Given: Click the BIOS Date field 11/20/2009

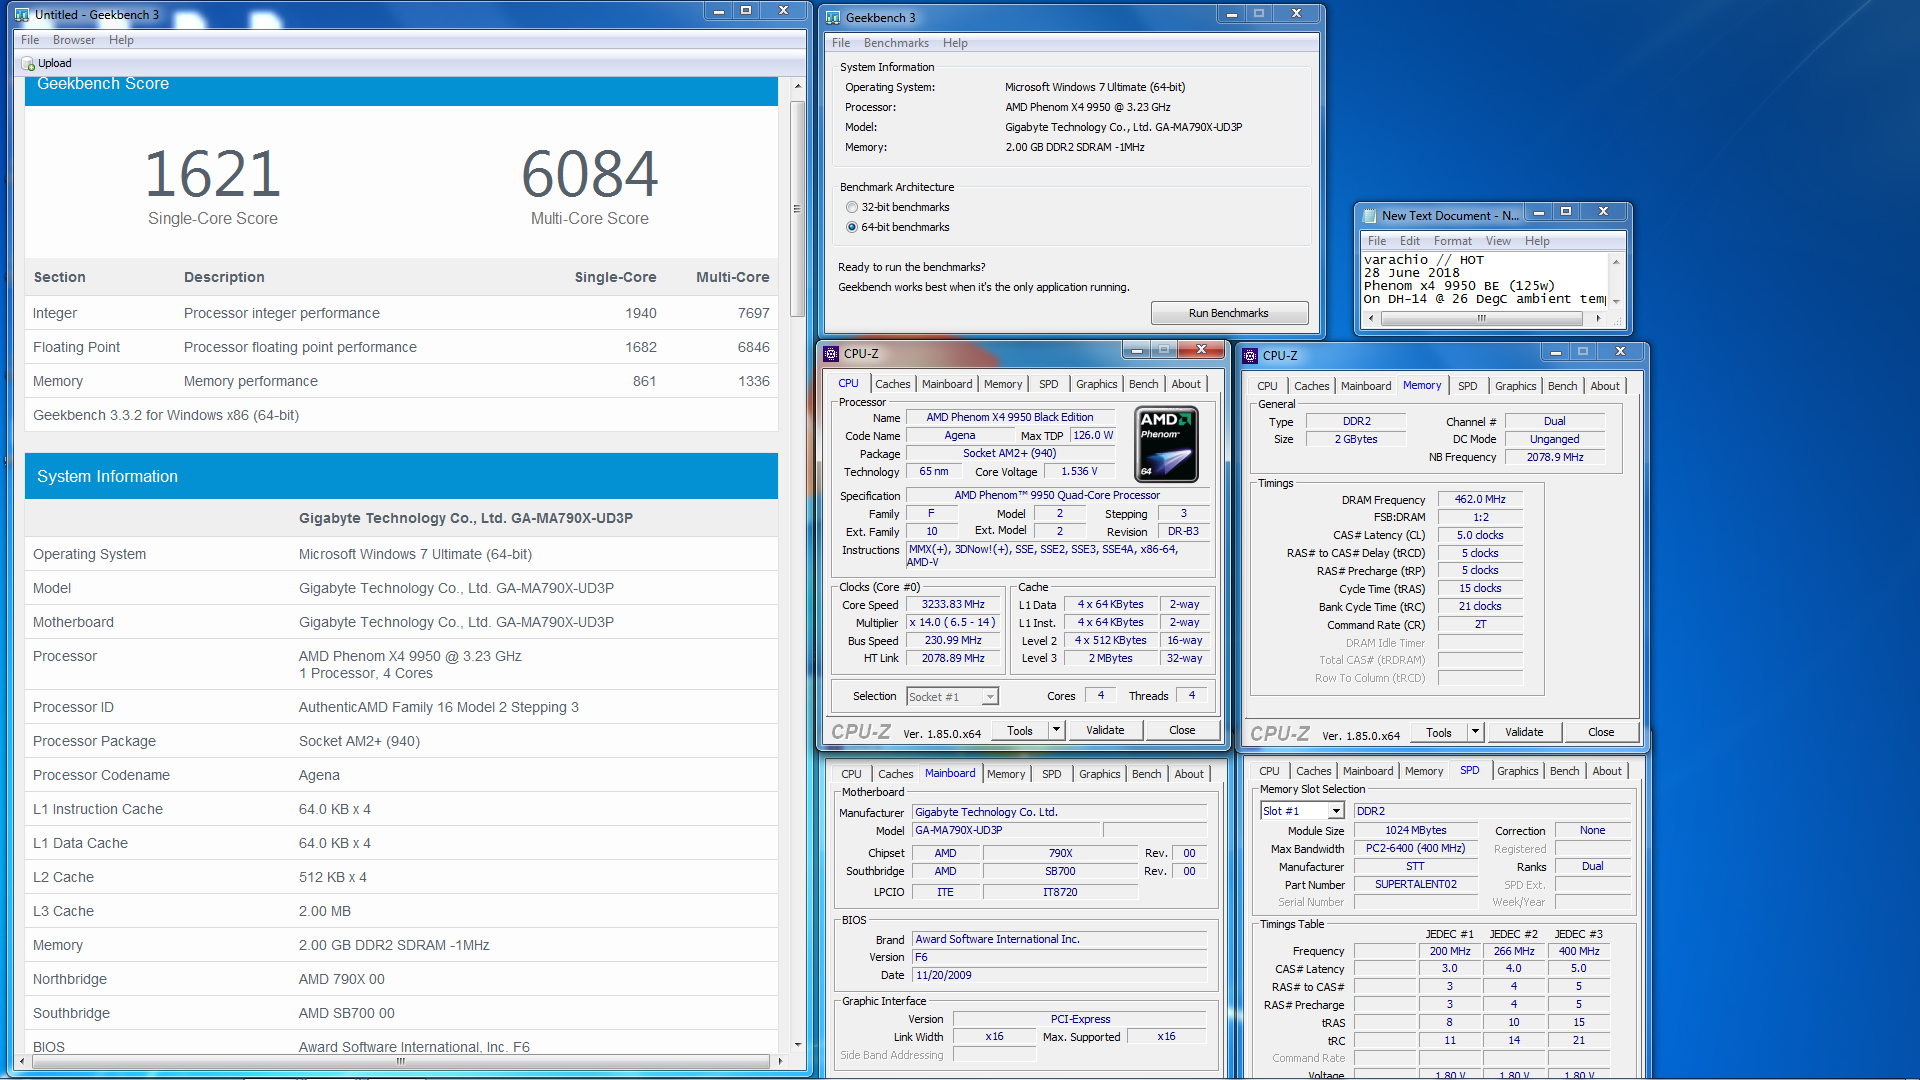Looking at the screenshot, I should tap(1060, 976).
